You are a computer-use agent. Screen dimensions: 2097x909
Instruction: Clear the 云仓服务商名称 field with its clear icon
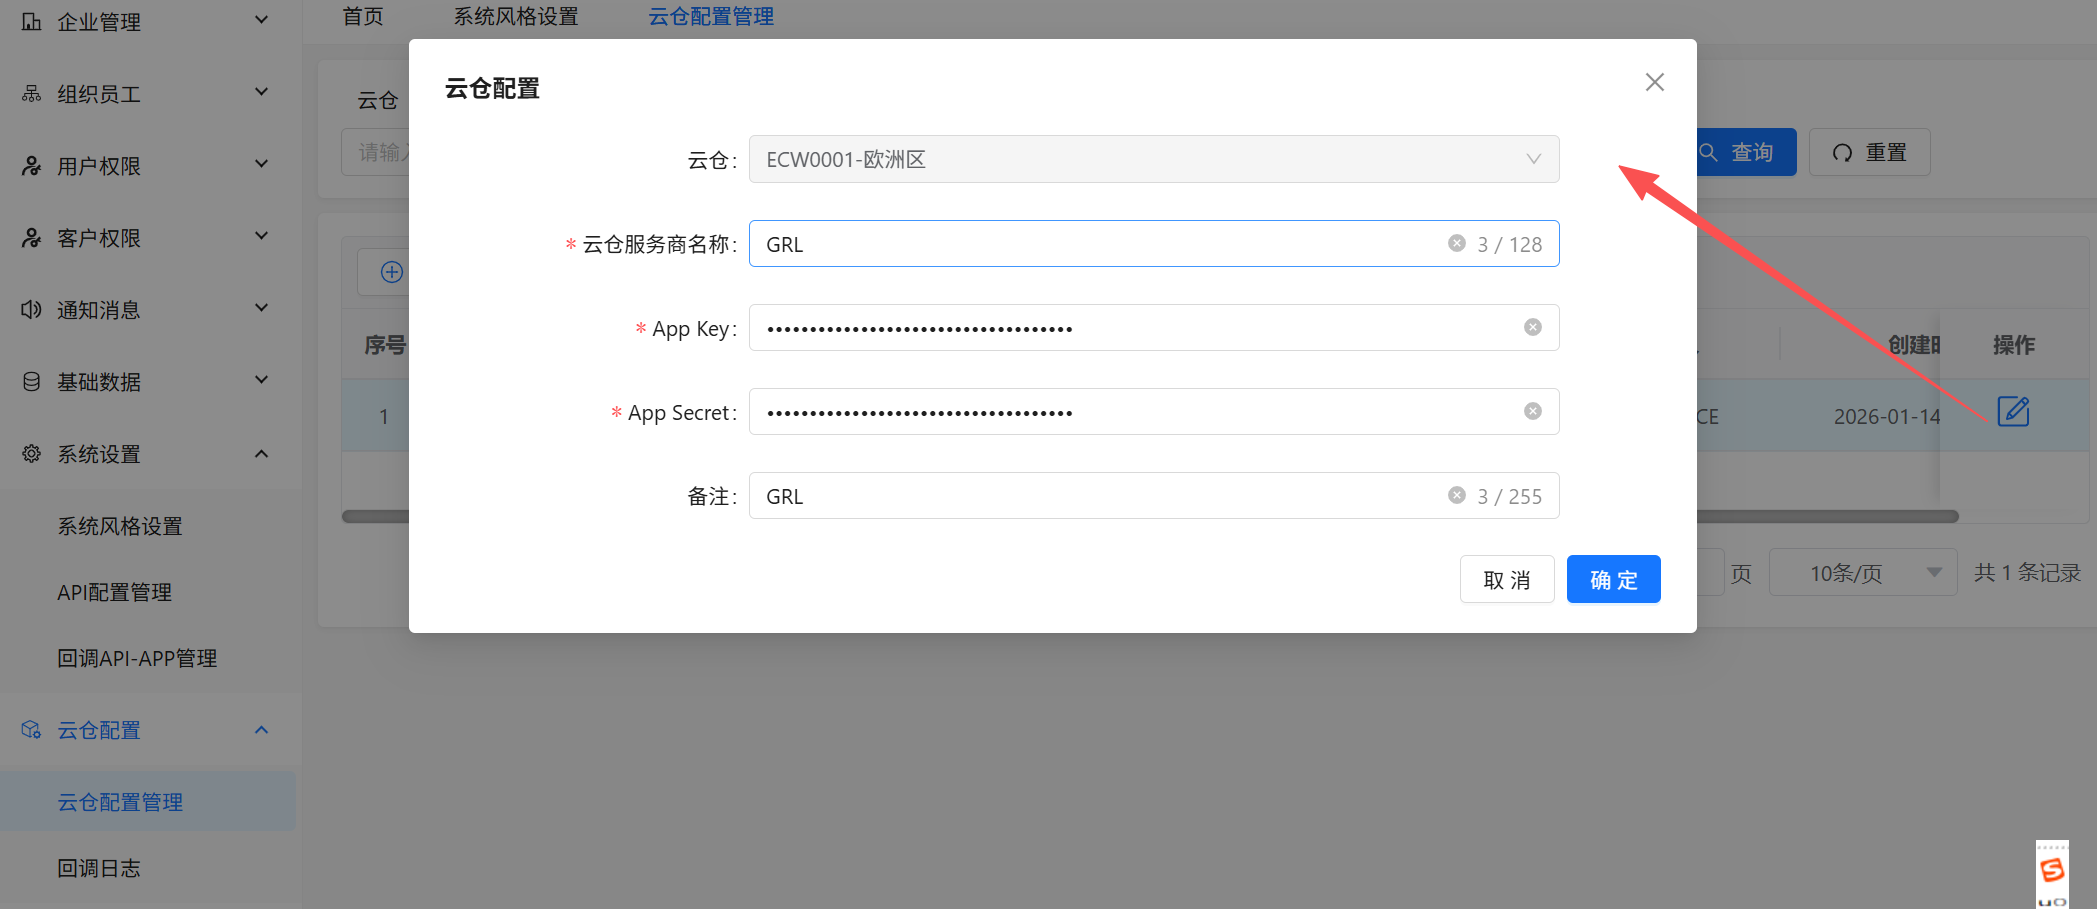[x=1457, y=243]
